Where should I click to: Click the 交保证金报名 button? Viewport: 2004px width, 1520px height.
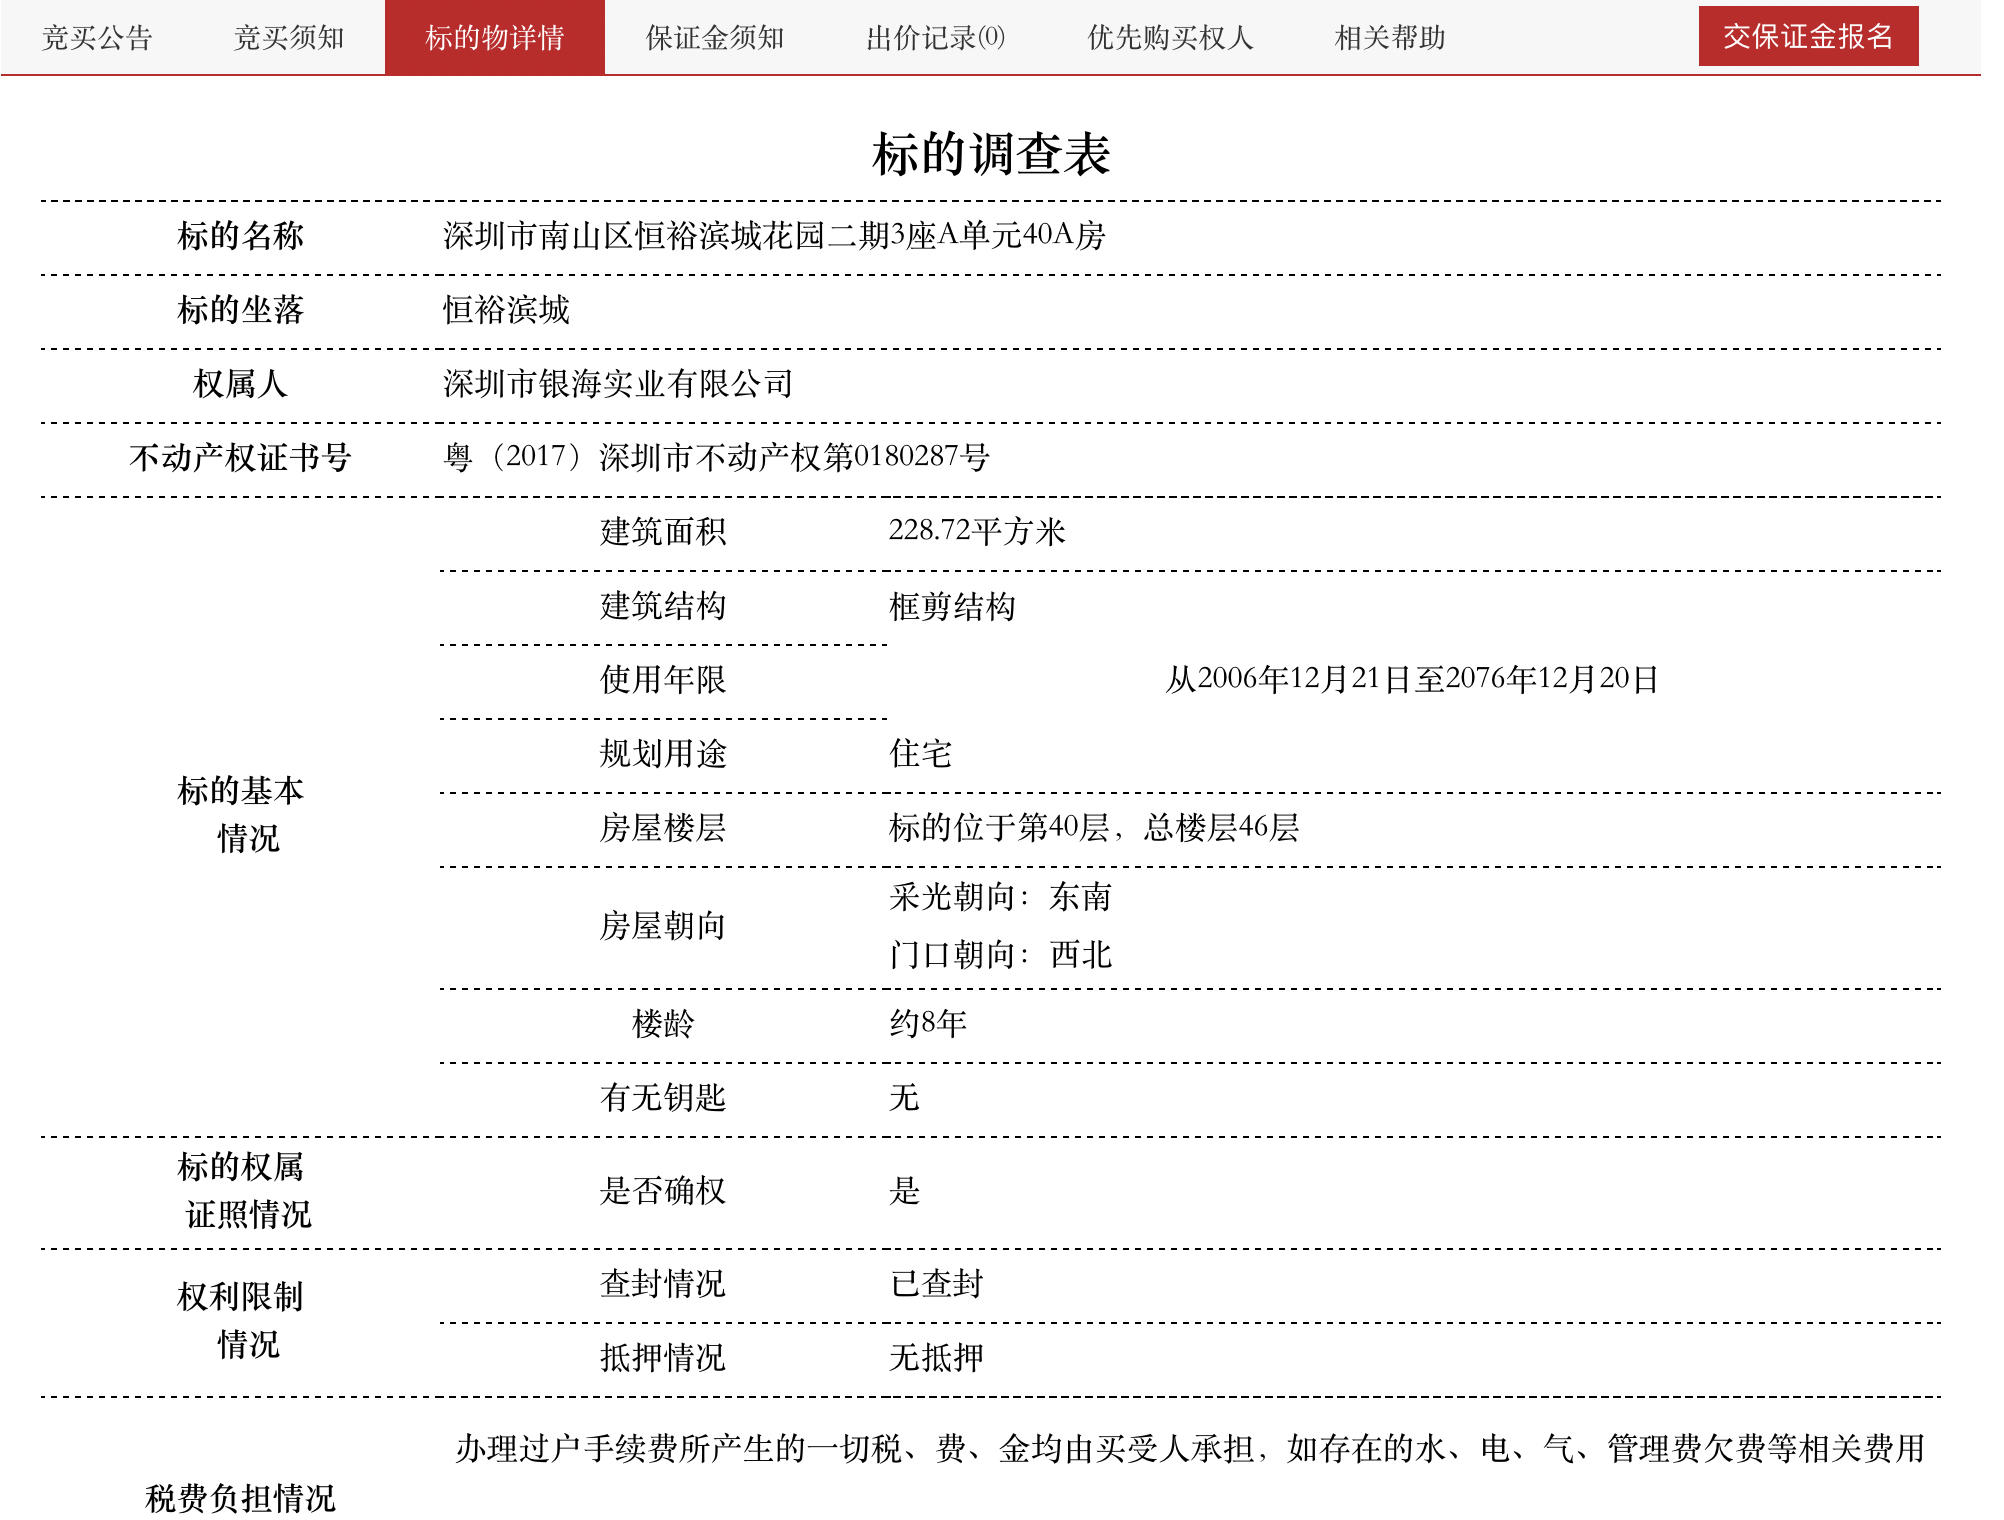1807,36
